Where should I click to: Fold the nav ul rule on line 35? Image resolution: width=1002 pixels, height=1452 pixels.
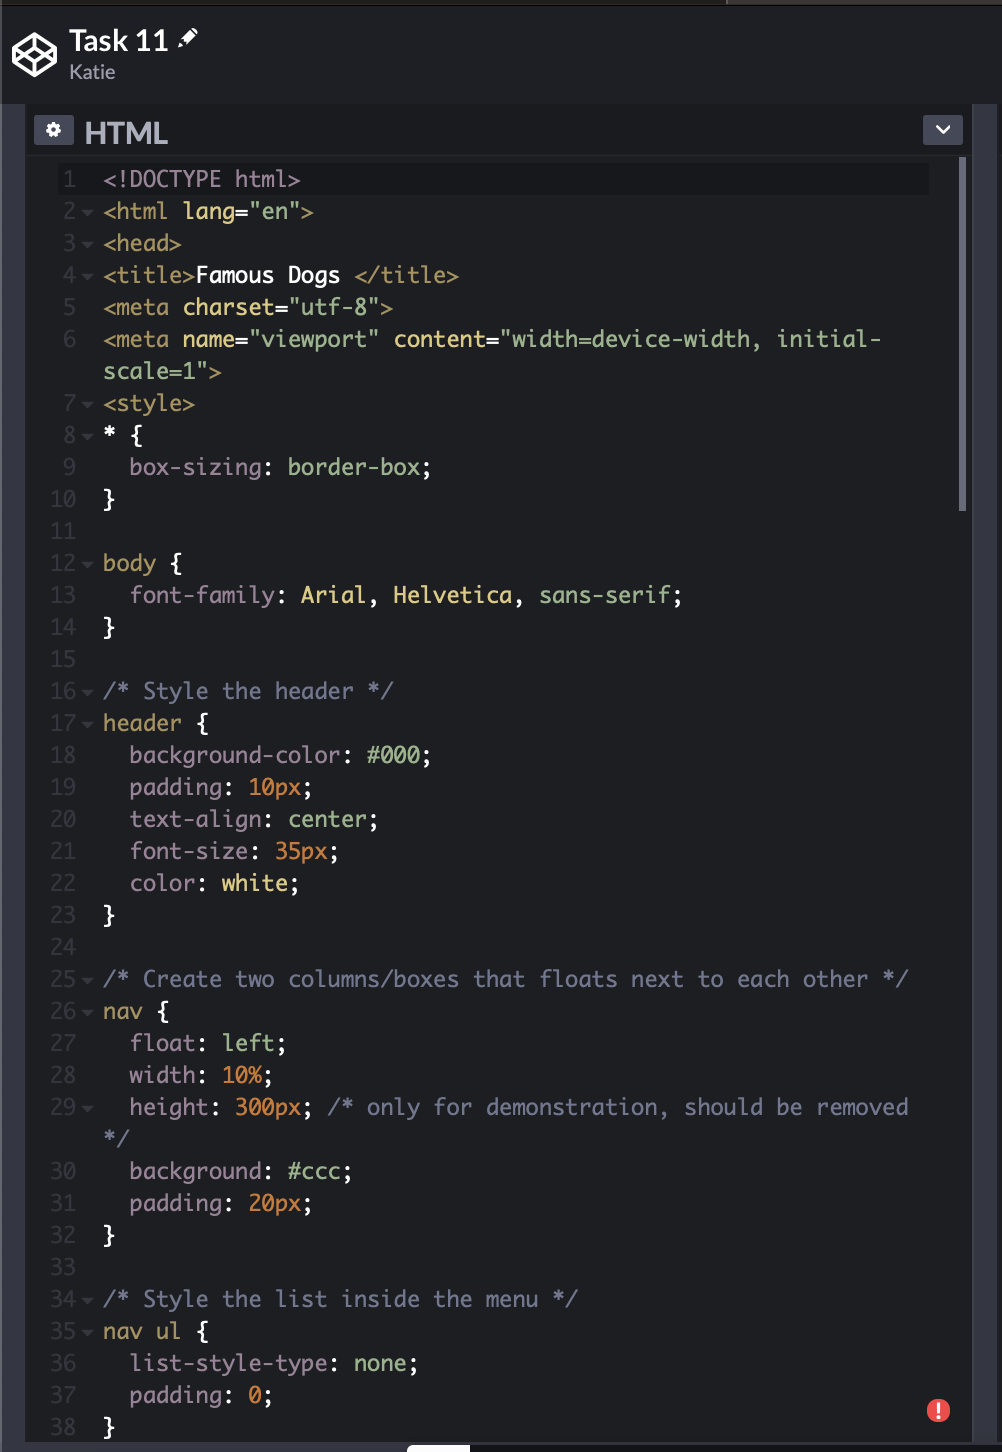coord(88,1332)
